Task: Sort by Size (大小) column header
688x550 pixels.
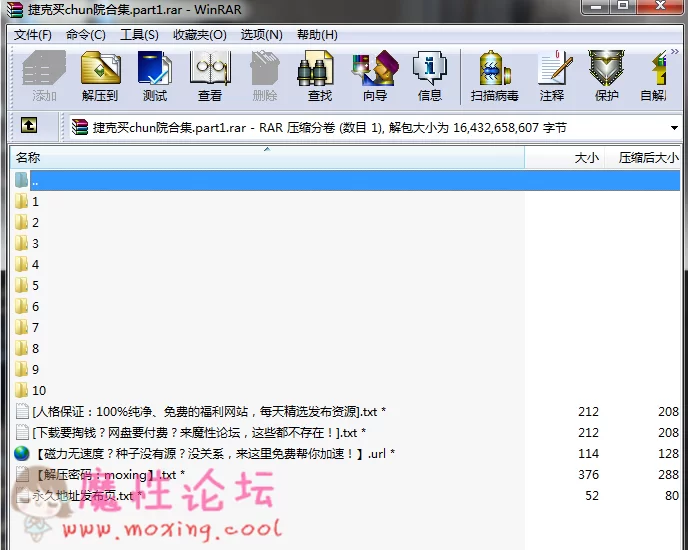Action: coord(564,157)
